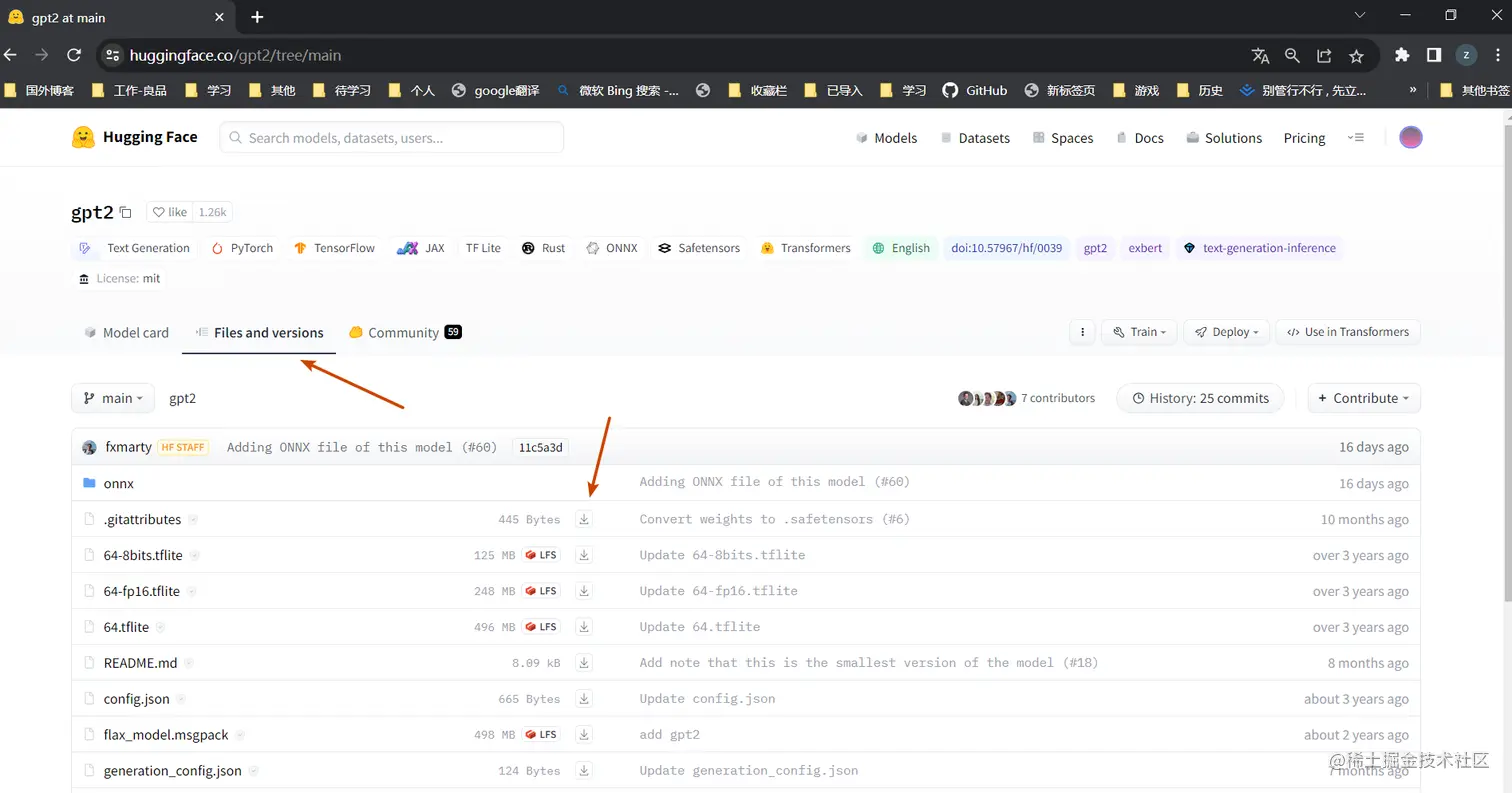Open the 7 contributors list
1512x793 pixels.
pos(1026,398)
